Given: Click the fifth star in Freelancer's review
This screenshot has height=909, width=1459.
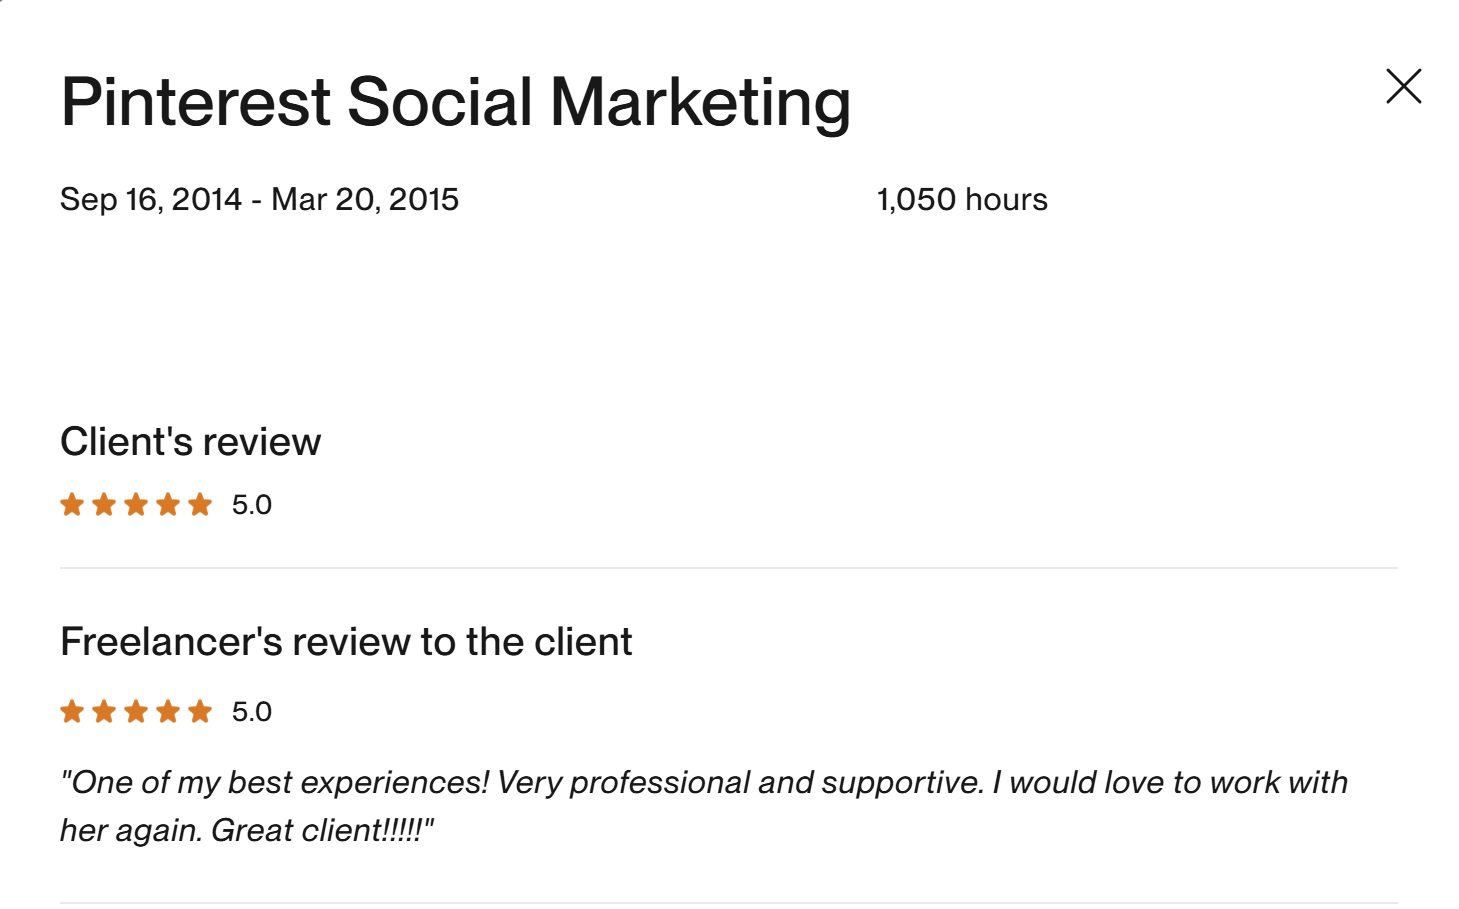Looking at the screenshot, I should point(200,712).
